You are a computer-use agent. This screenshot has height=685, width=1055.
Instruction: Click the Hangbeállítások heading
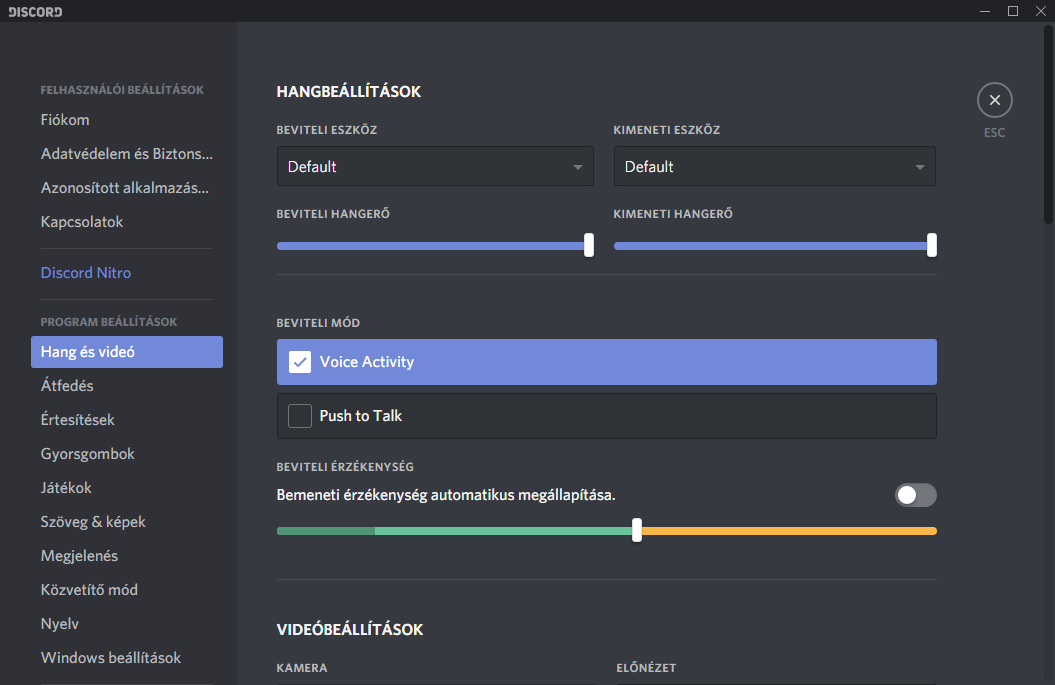349,92
